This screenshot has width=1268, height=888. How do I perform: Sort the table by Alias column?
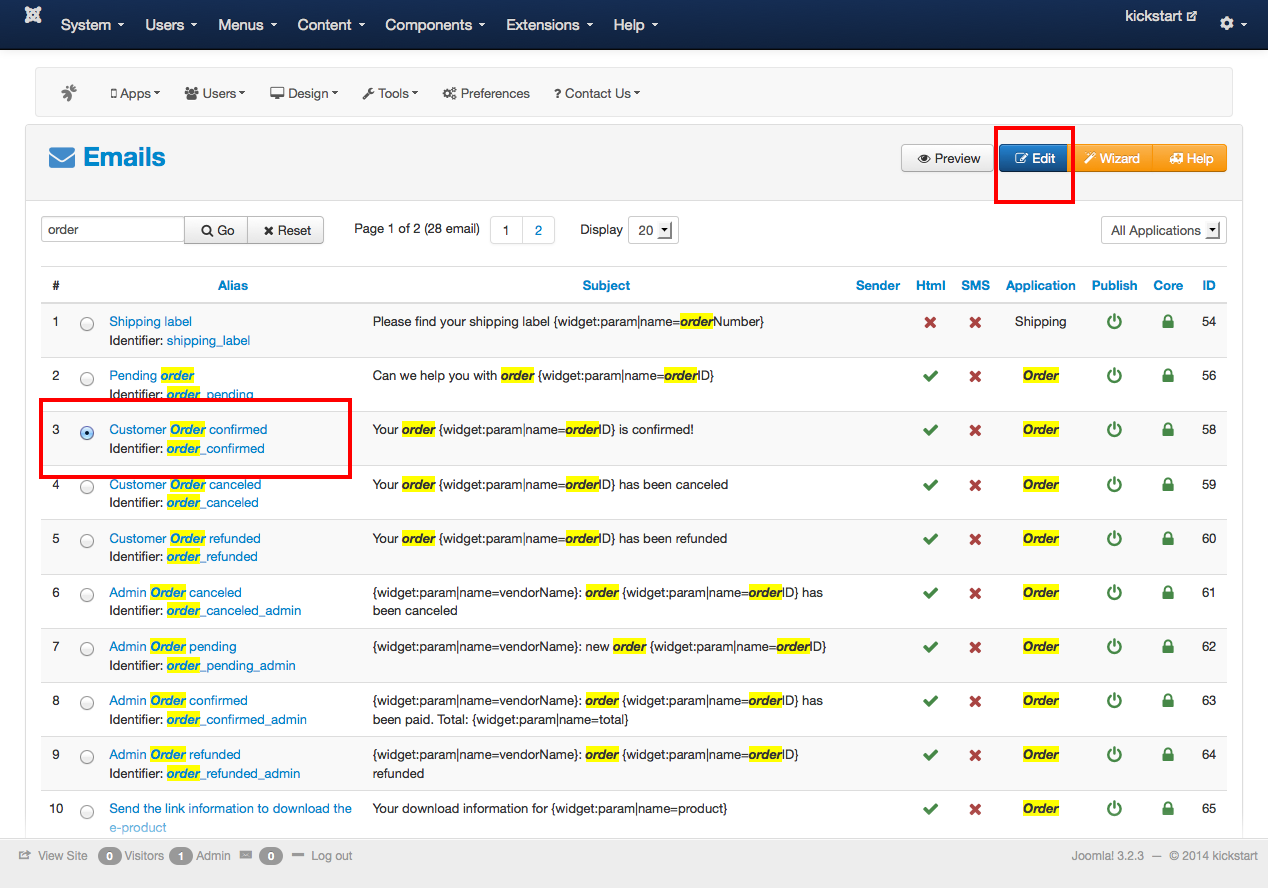pos(232,285)
